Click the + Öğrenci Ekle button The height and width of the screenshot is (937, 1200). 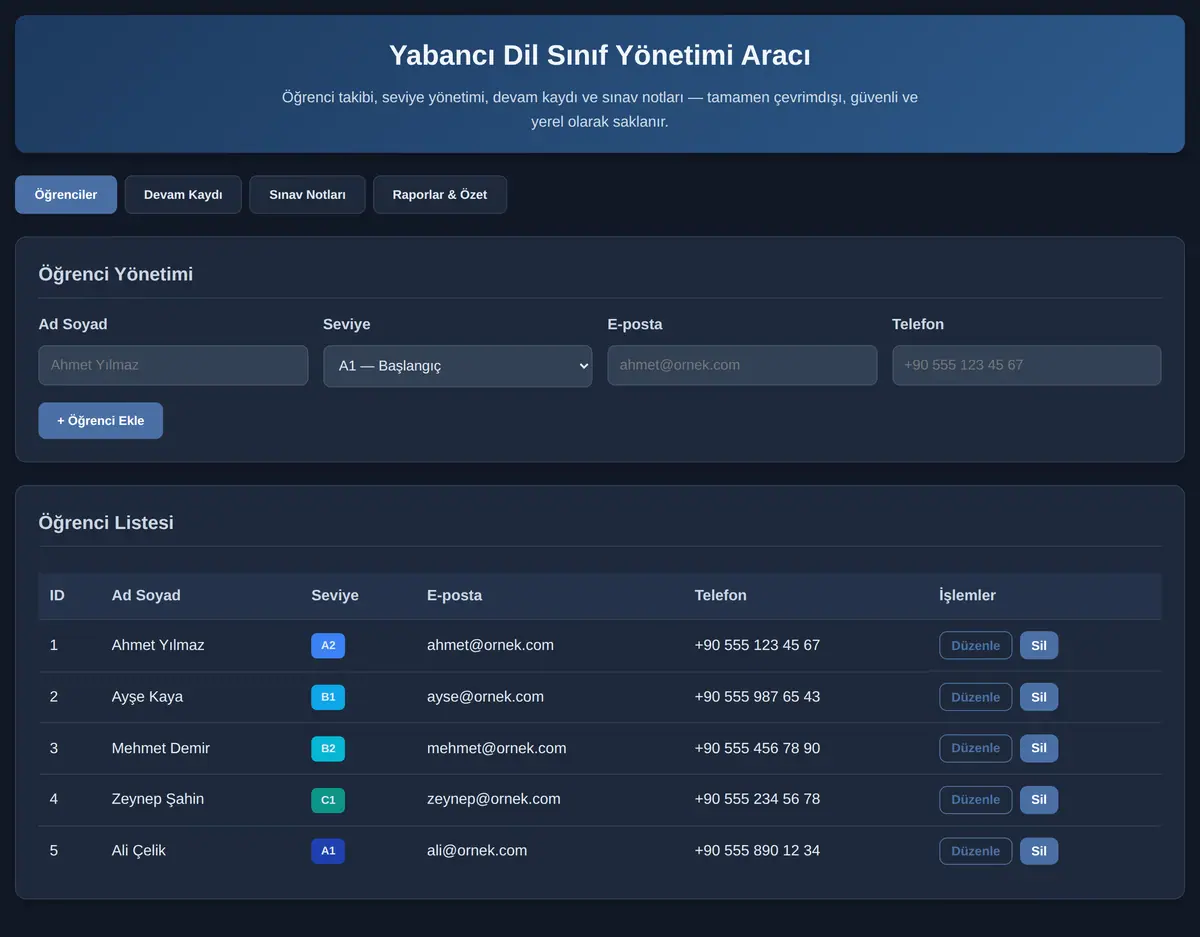coord(100,421)
